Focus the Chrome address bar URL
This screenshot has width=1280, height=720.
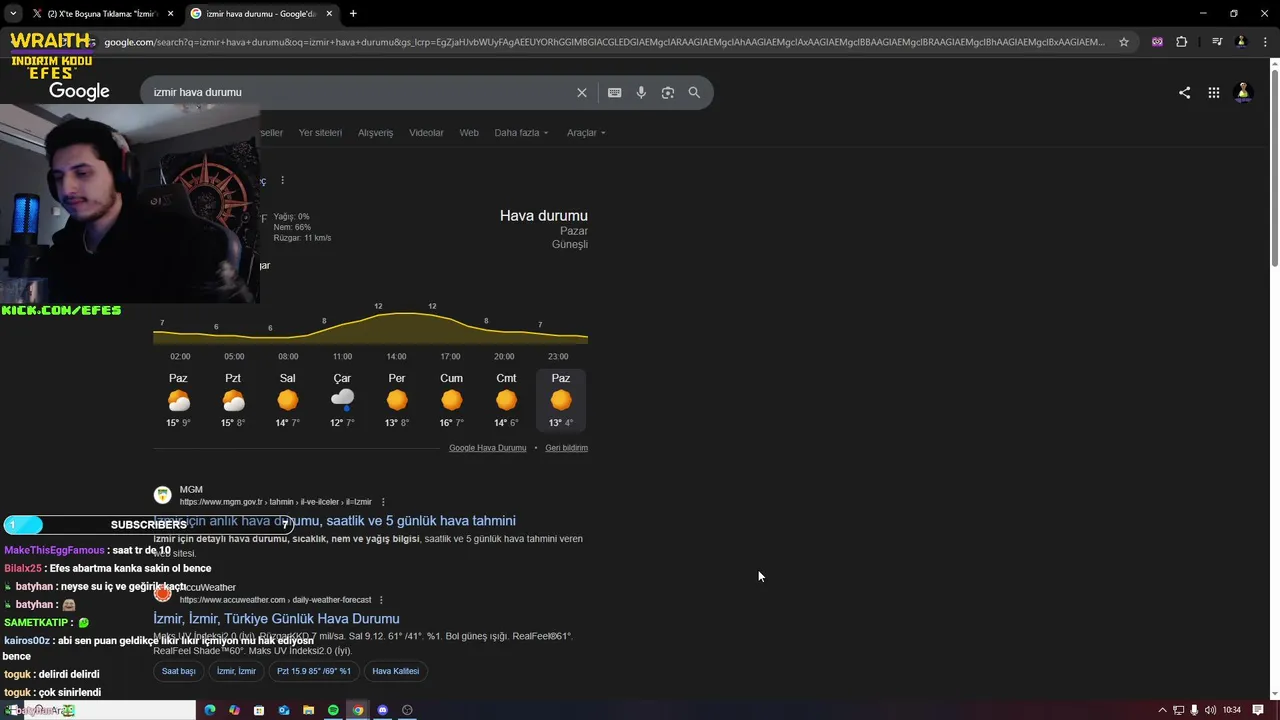point(604,42)
